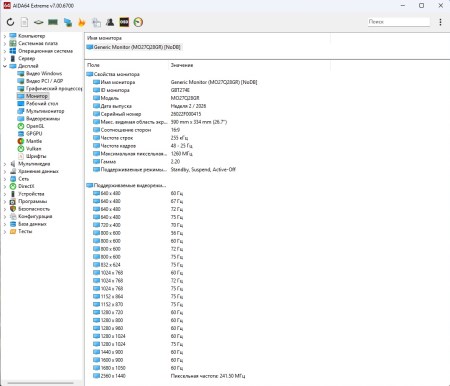The width and height of the screenshot is (450, 386).
Task: Click the Шрифты fonts icon
Action: (21, 156)
